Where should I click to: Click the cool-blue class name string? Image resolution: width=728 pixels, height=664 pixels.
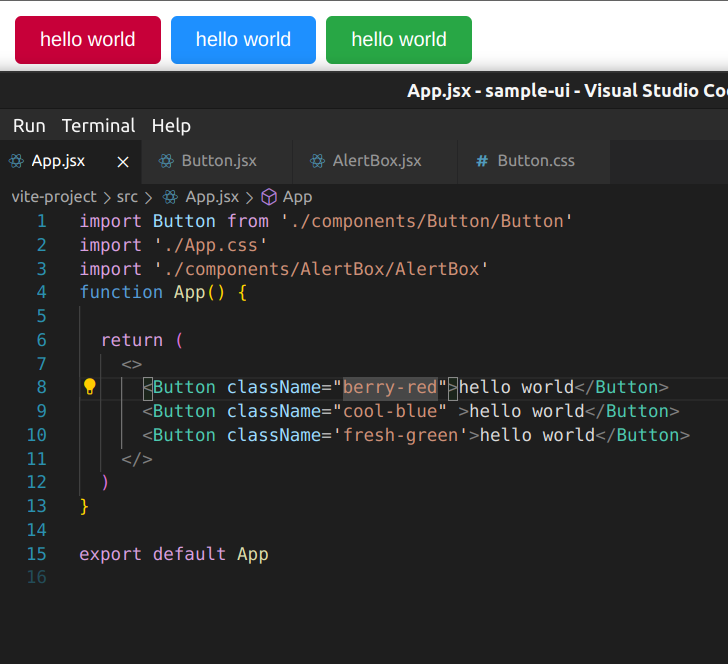coord(390,411)
